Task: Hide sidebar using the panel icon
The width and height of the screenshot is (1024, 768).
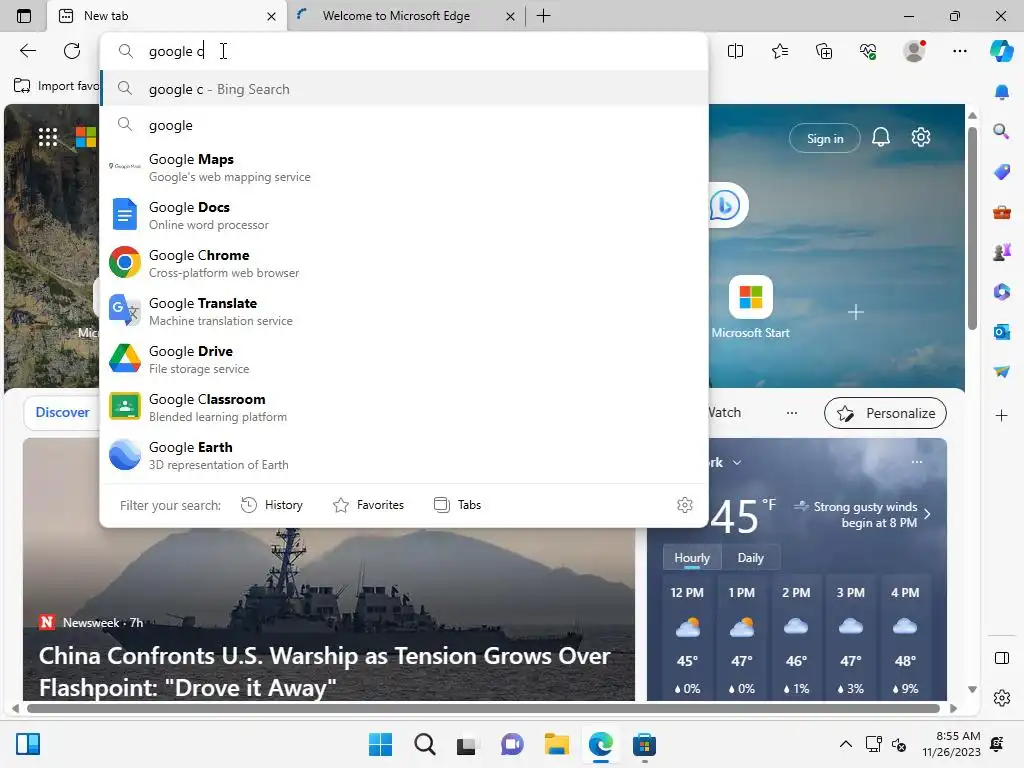Action: click(1002, 658)
